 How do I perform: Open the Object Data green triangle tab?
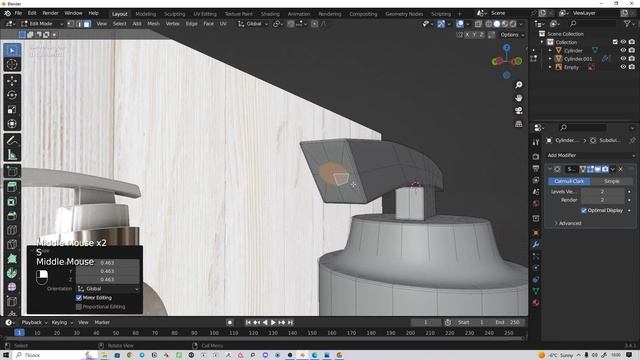point(536,291)
